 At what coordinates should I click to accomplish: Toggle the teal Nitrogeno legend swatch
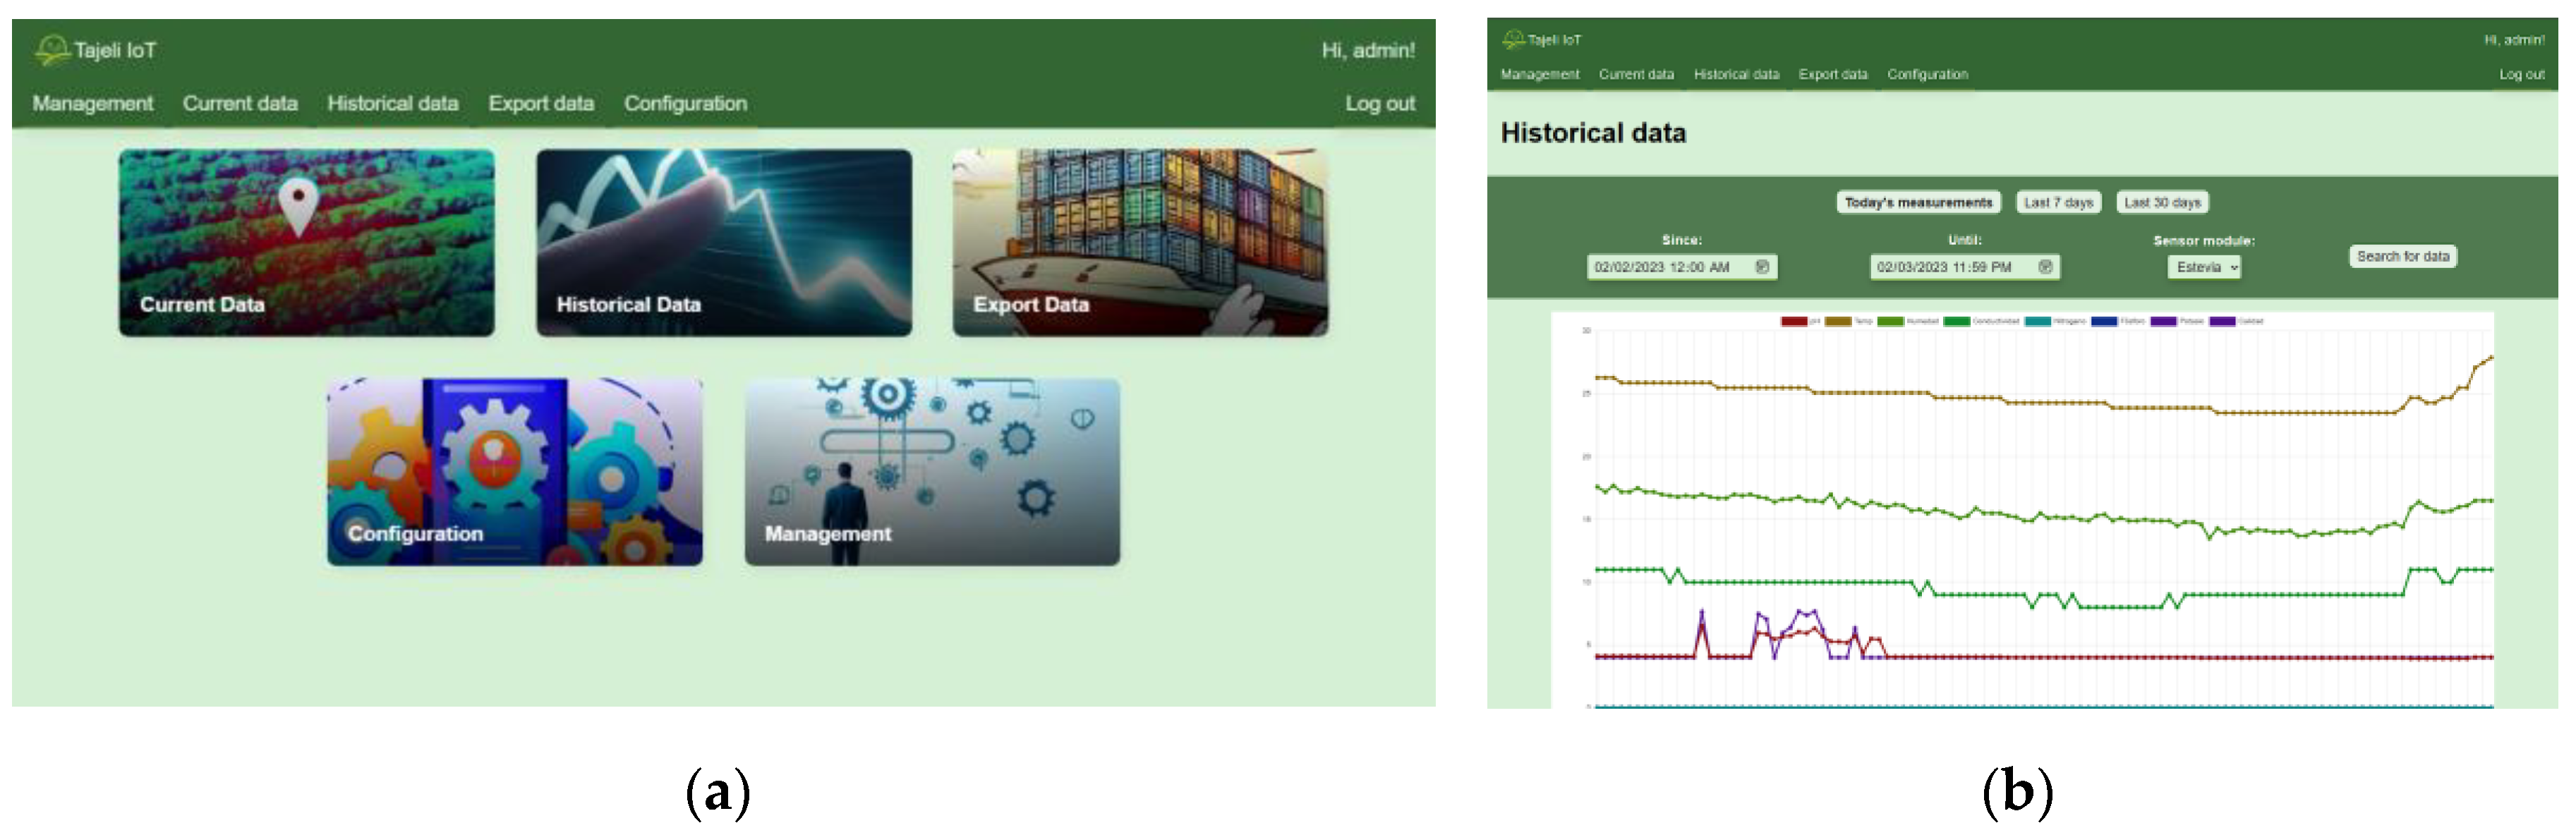(2038, 321)
